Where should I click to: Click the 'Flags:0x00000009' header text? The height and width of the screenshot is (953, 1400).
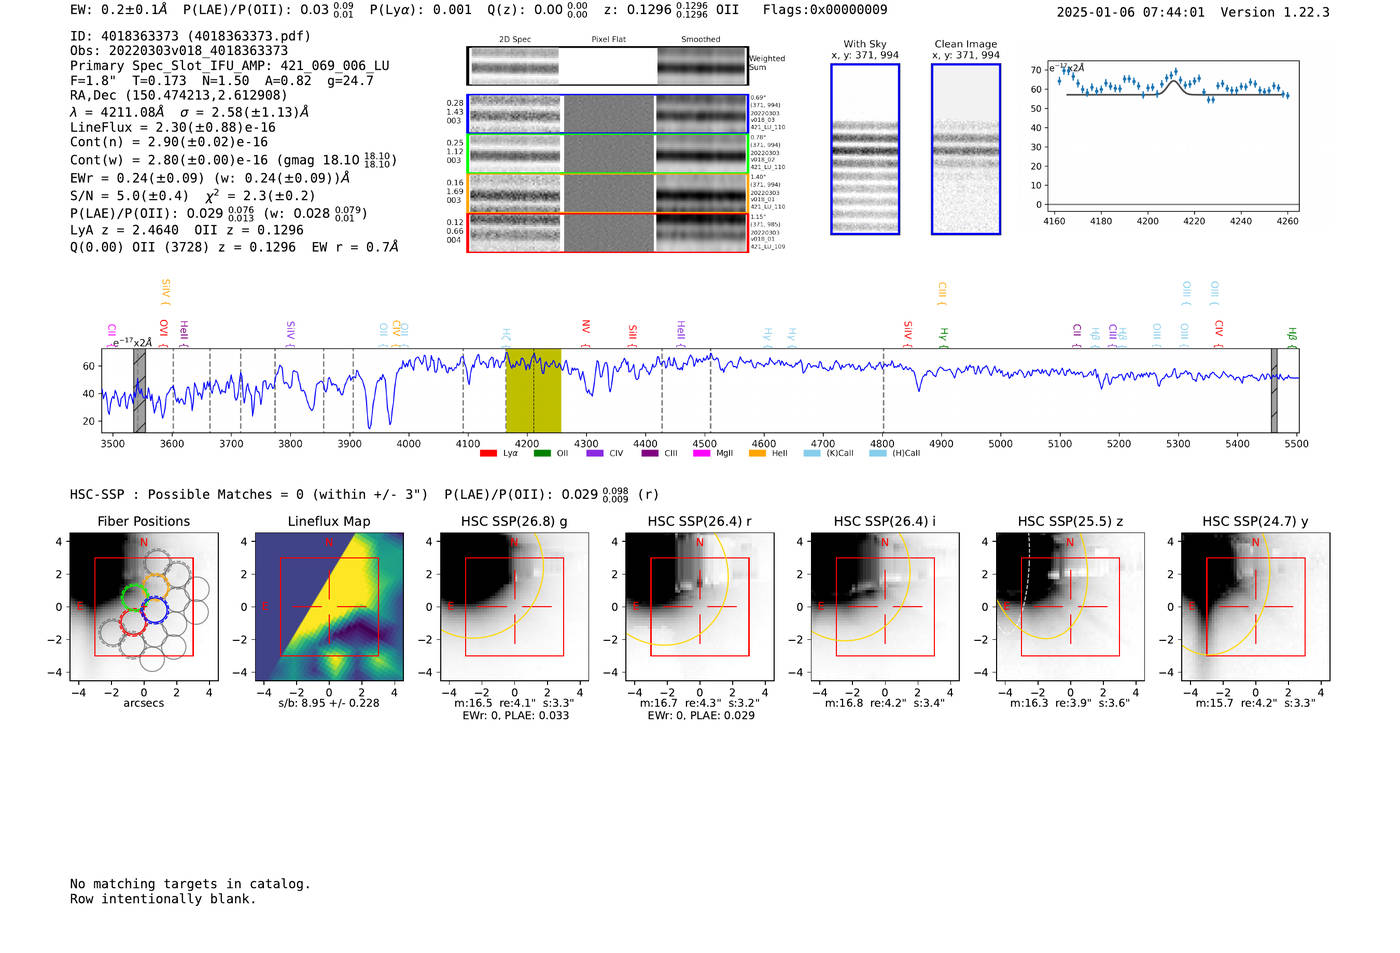pyautogui.click(x=825, y=10)
